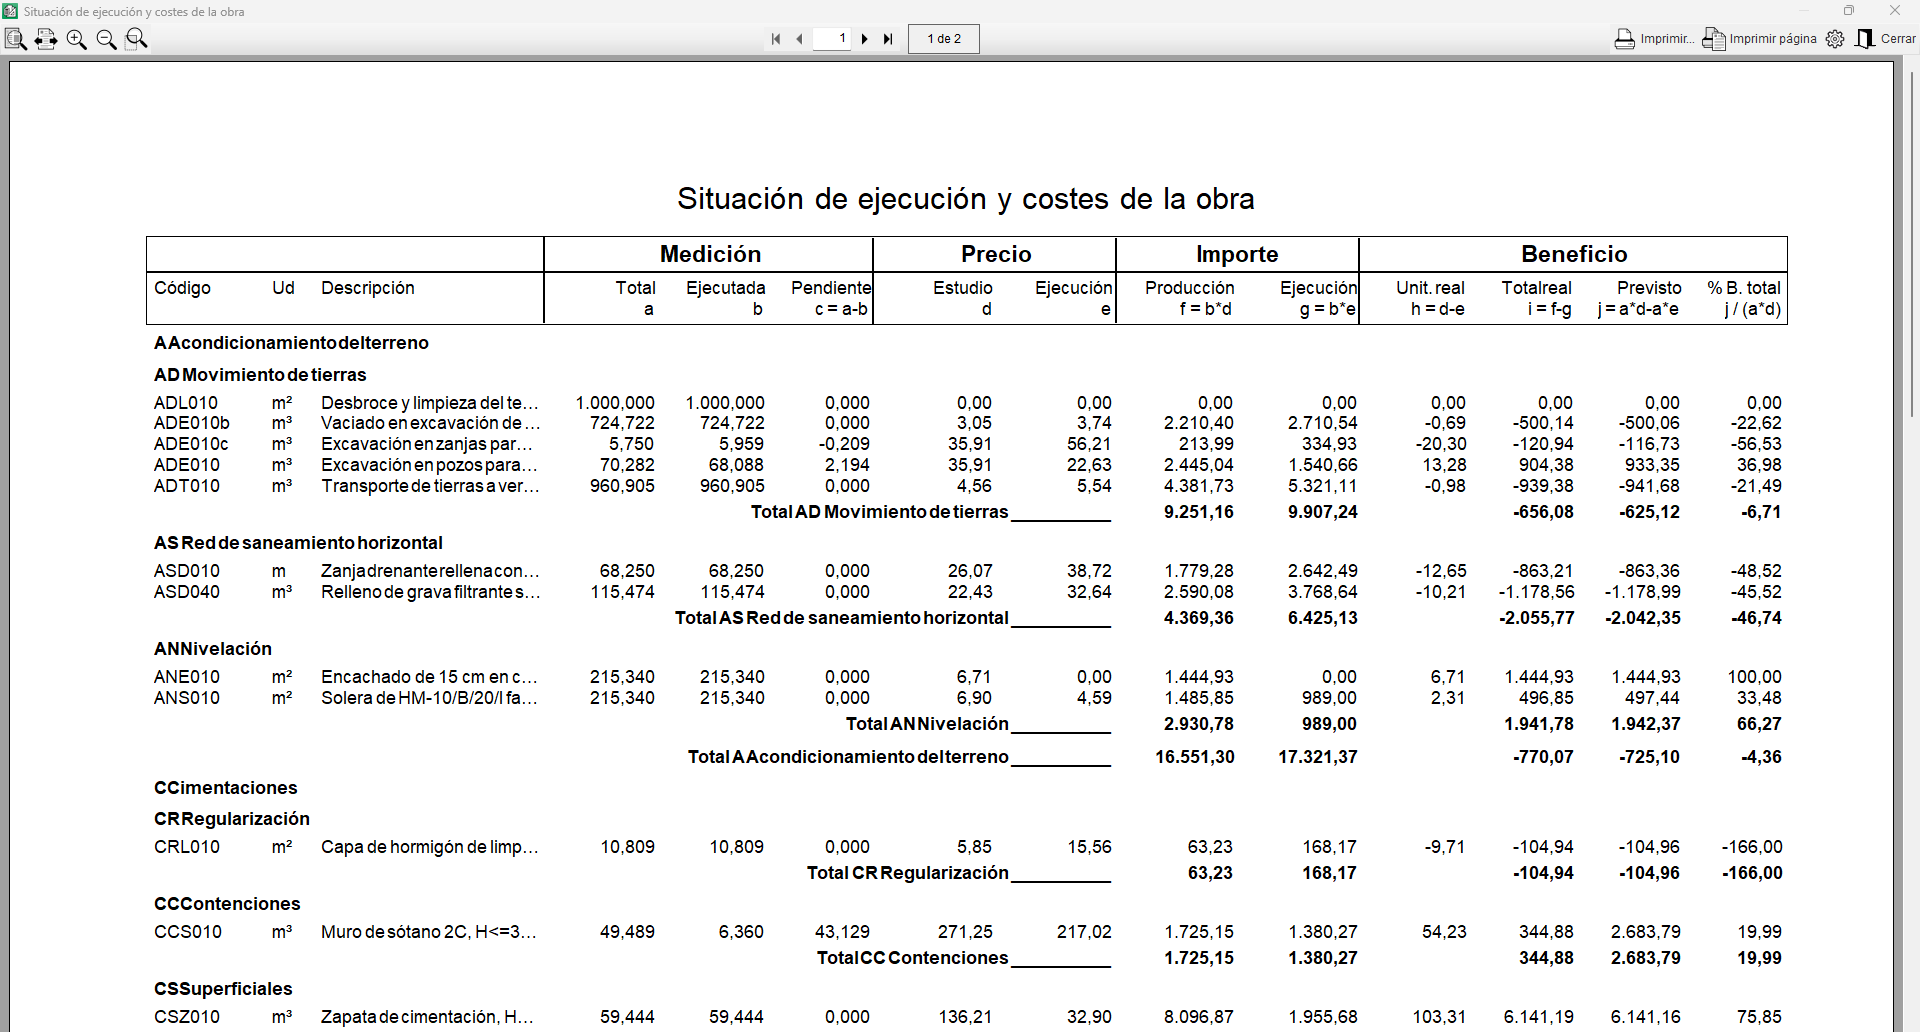Select the code 'CSZ010'
The height and width of the screenshot is (1032, 1920).
coord(186,1017)
